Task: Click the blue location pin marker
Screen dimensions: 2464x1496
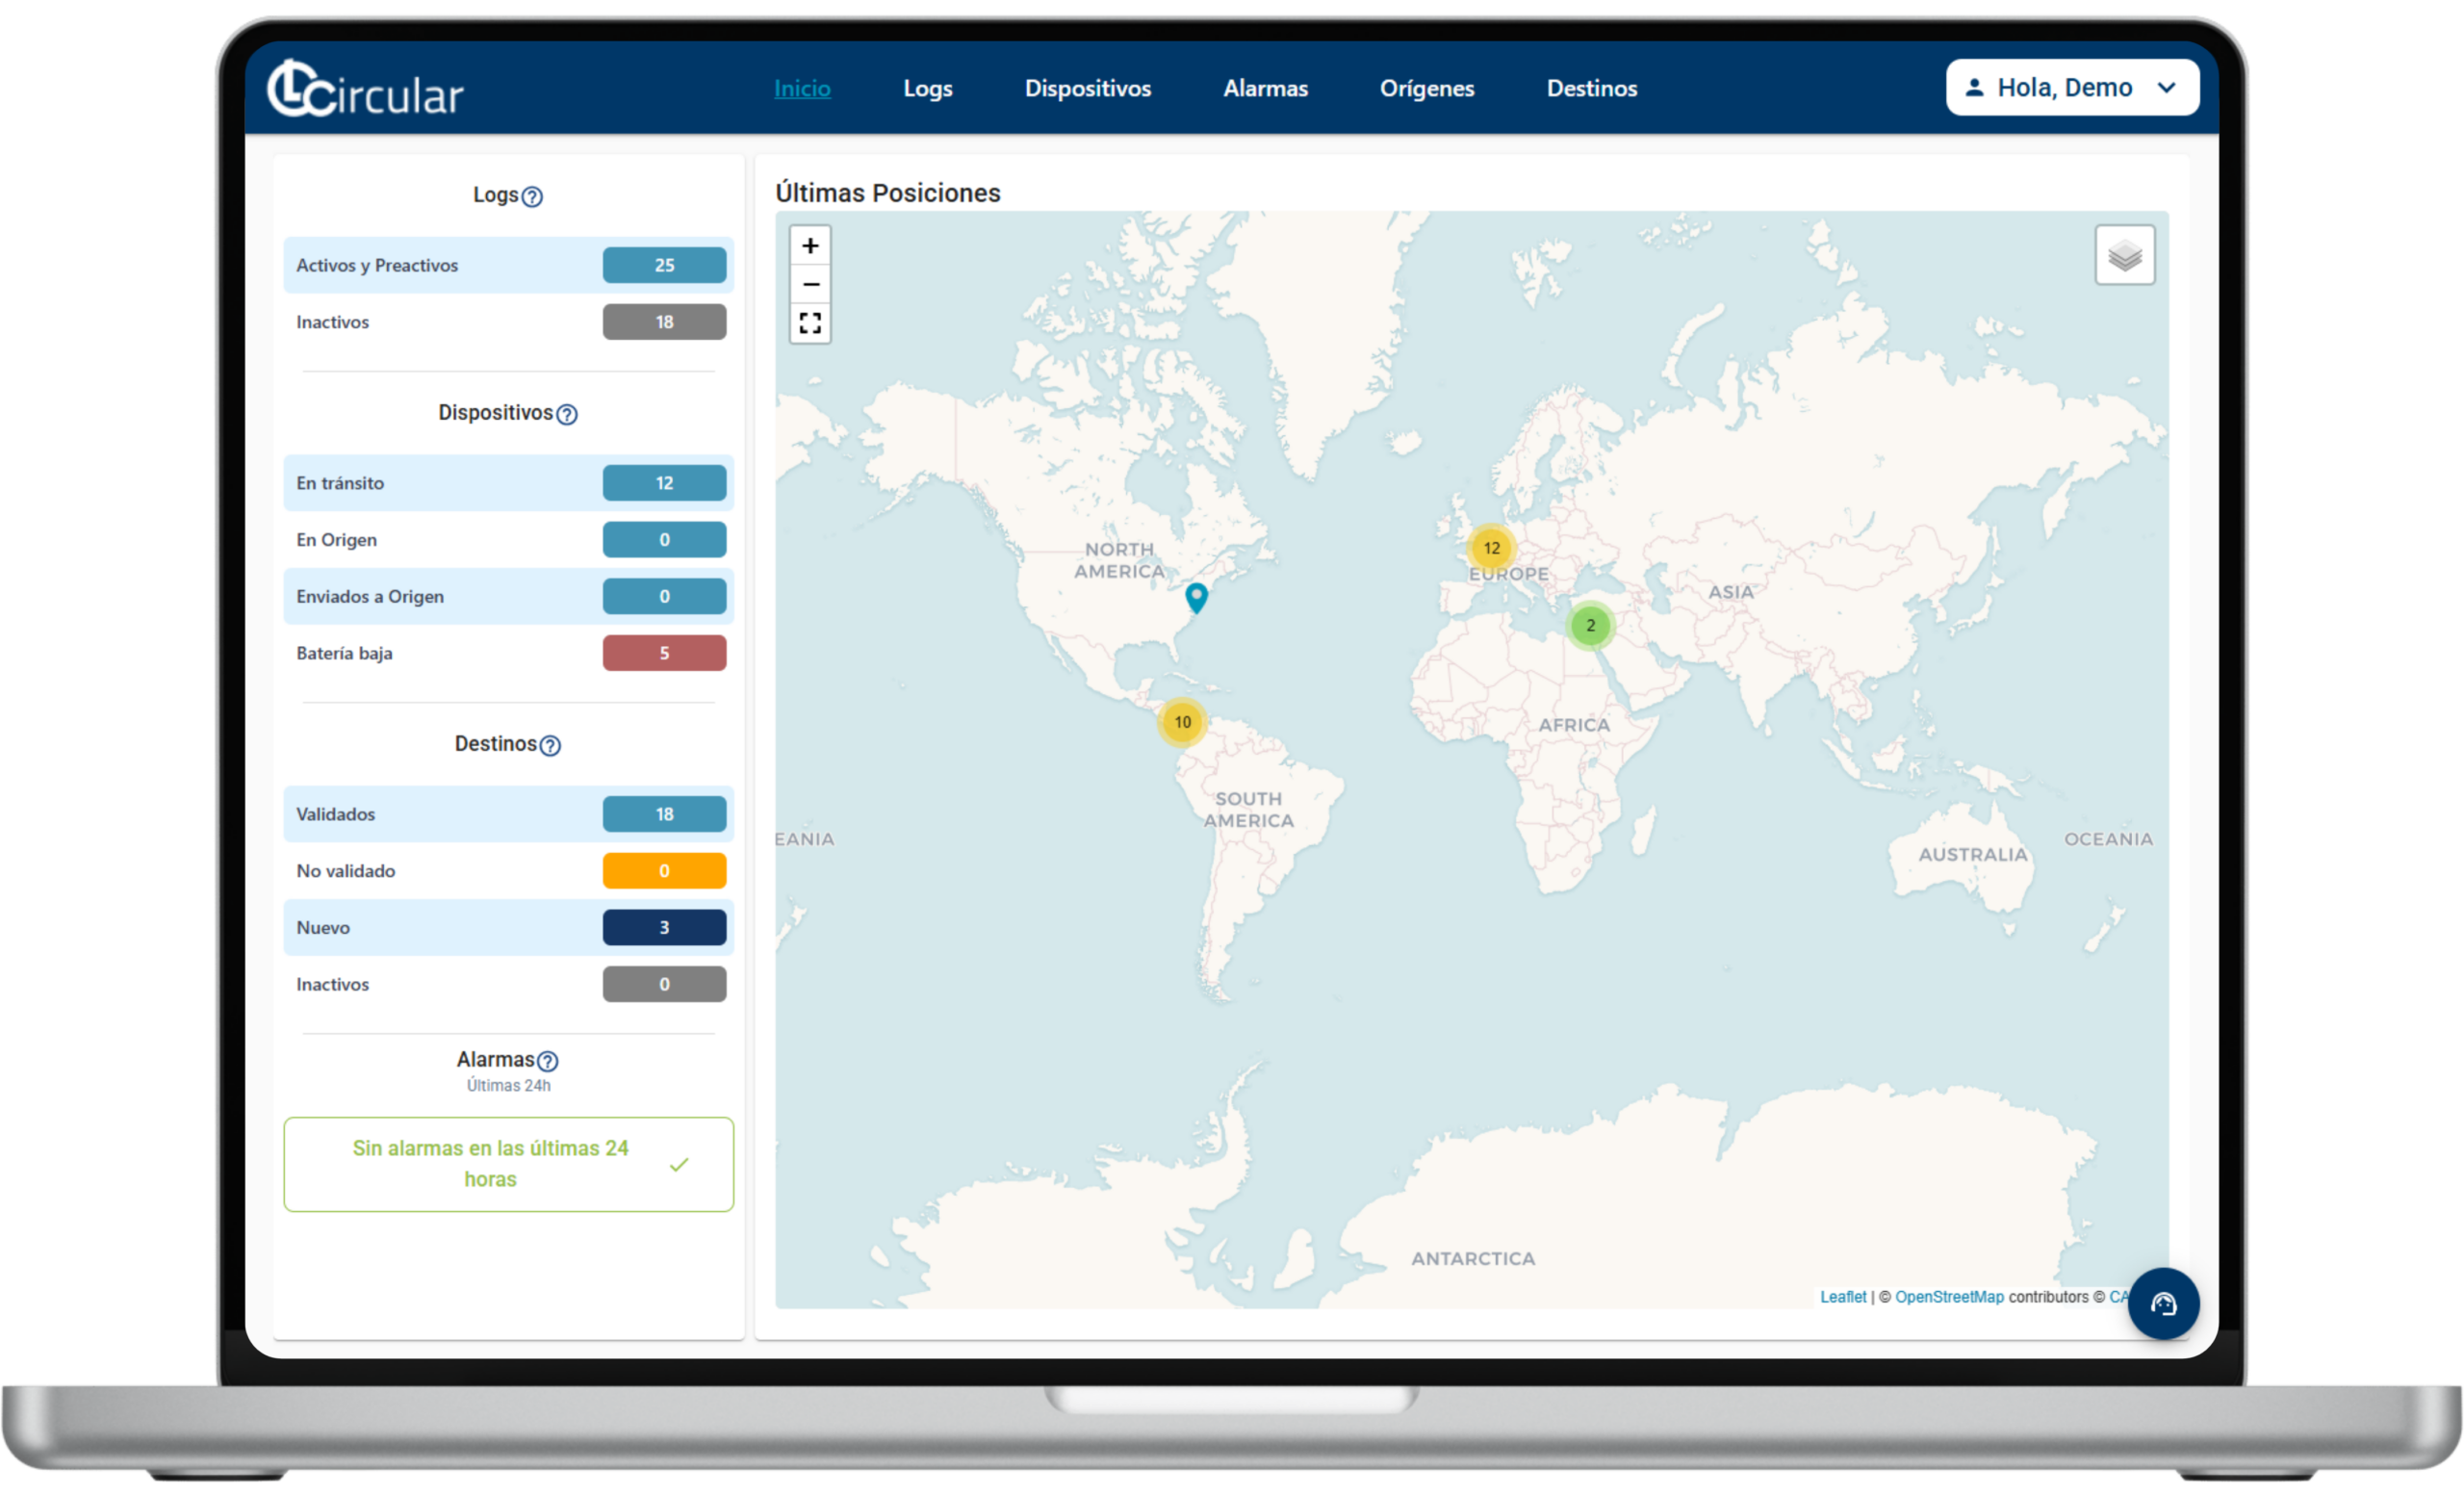Action: (1196, 596)
